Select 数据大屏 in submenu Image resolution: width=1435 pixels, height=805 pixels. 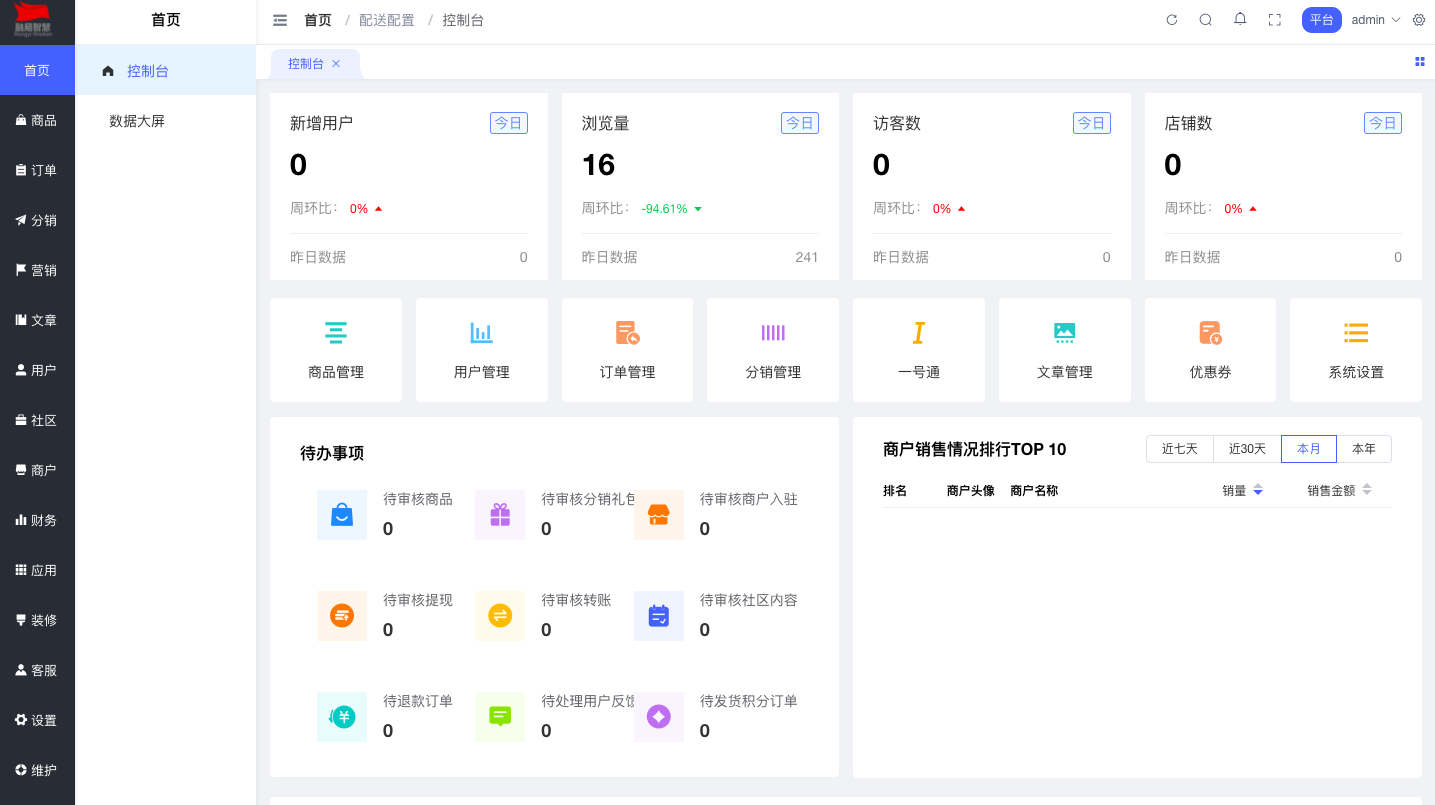pyautogui.click(x=166, y=121)
